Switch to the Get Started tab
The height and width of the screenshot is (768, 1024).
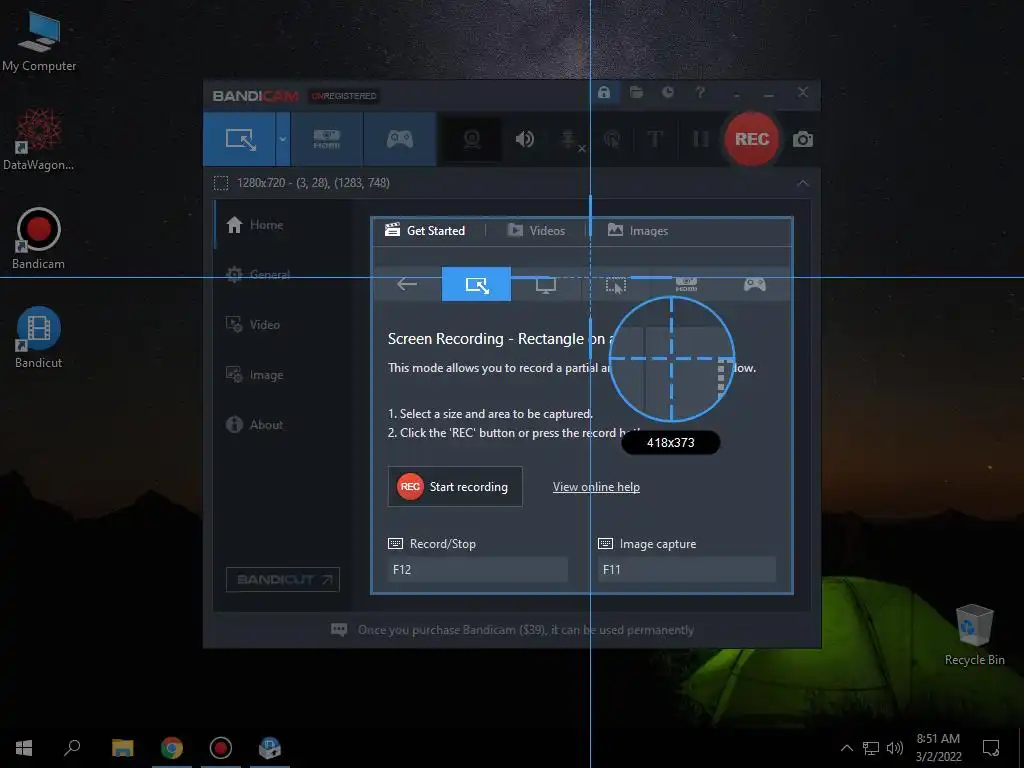(x=425, y=231)
